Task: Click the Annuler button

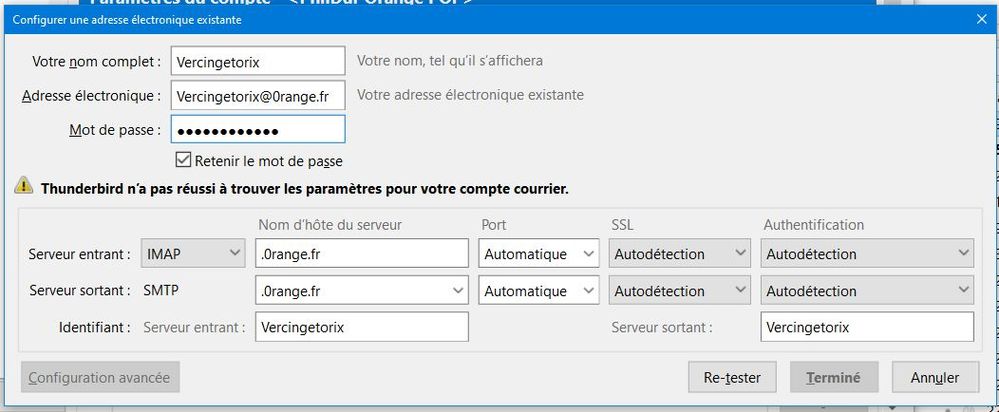Action: click(x=934, y=378)
